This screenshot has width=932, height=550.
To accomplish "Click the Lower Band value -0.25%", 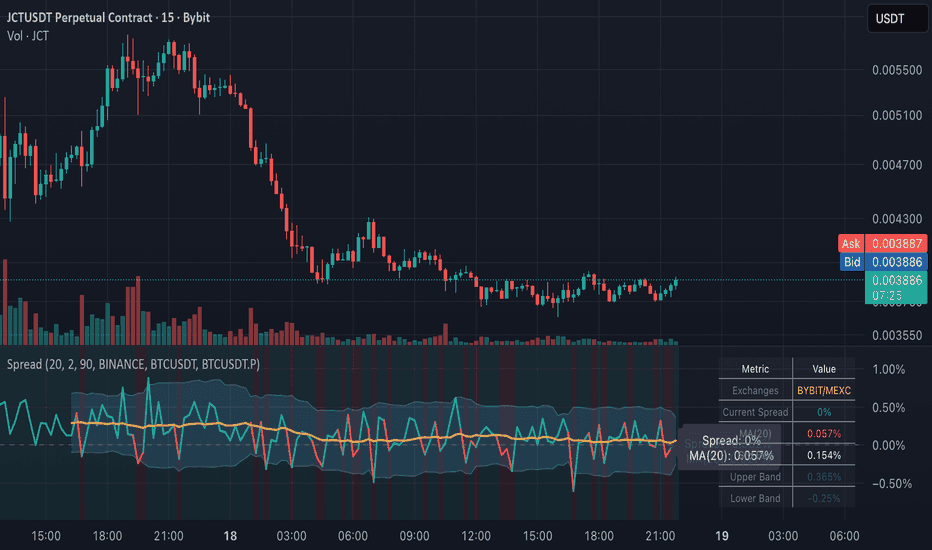I will 824,498.
